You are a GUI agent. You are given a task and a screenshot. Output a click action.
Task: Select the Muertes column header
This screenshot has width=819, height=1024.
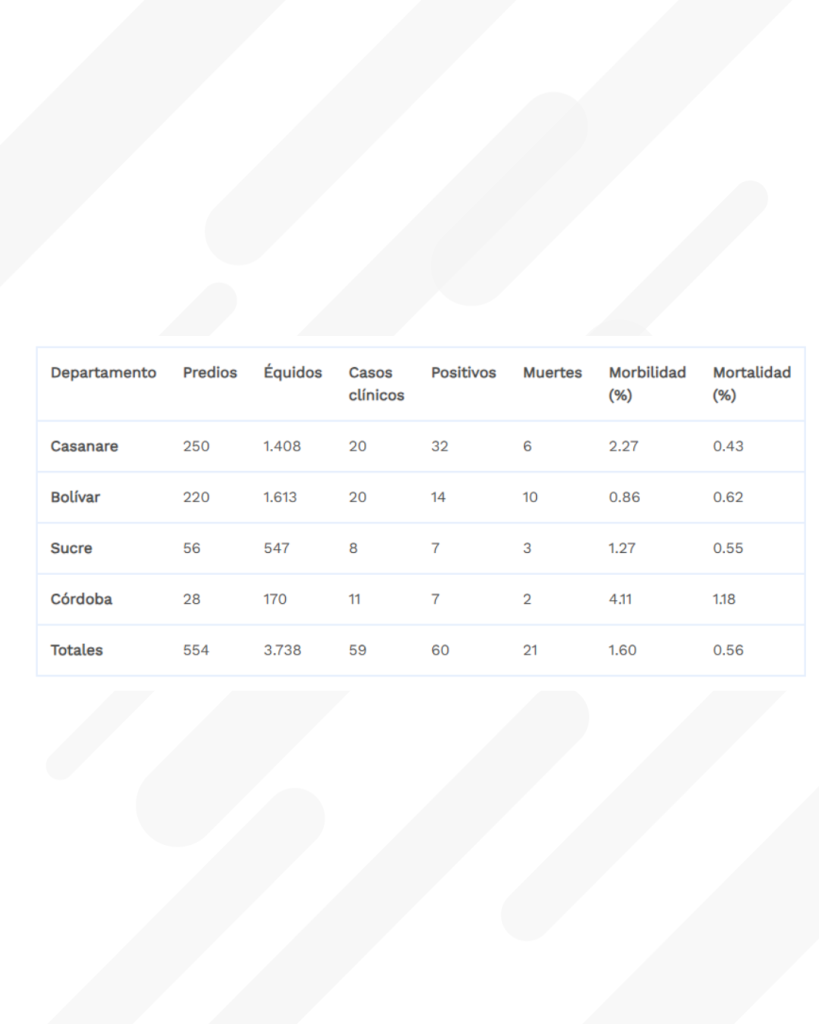click(552, 373)
